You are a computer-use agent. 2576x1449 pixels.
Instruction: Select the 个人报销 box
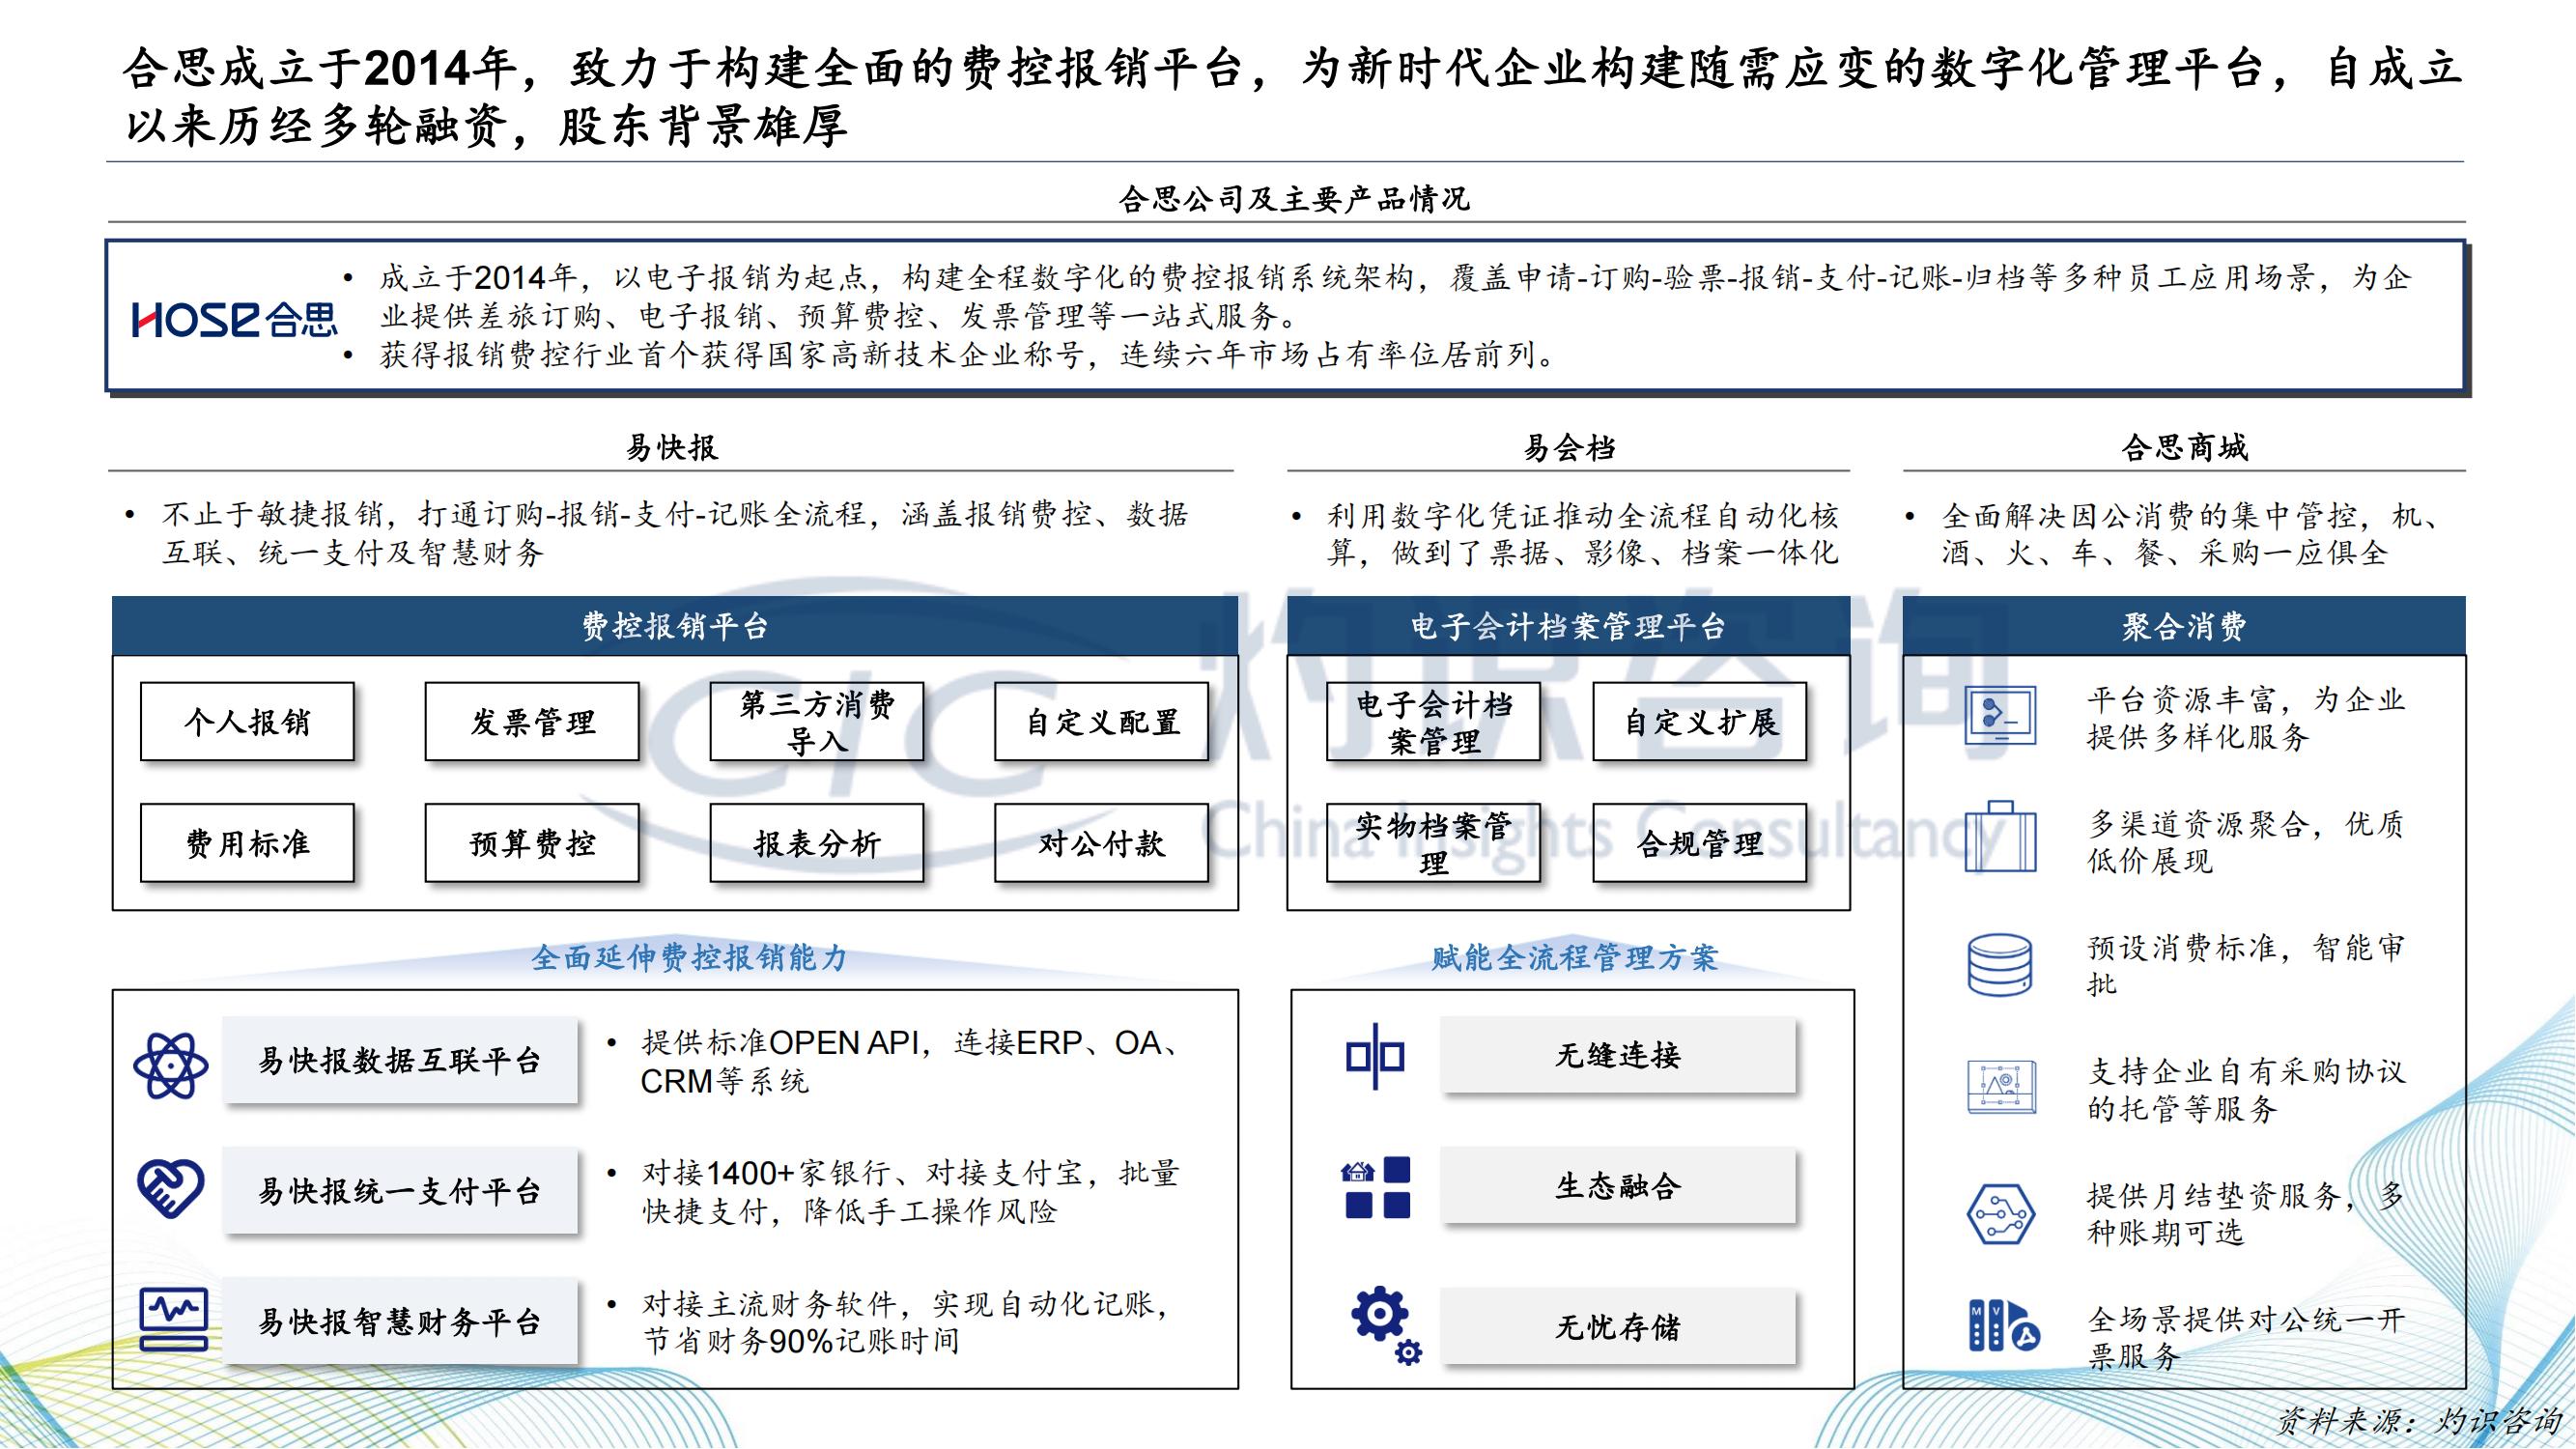[247, 722]
